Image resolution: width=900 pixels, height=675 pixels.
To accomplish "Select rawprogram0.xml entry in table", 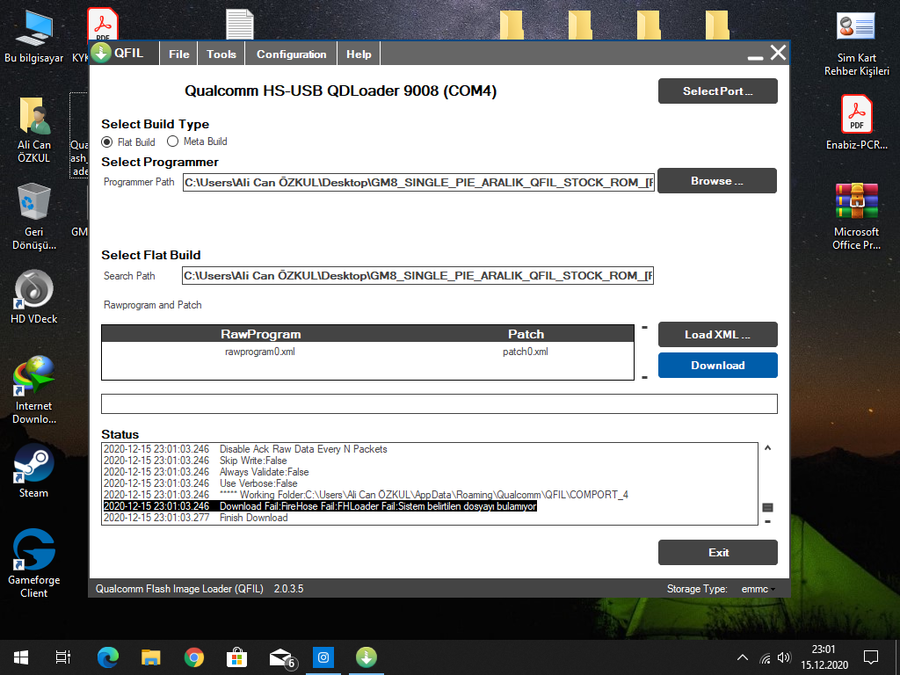I will tap(260, 351).
